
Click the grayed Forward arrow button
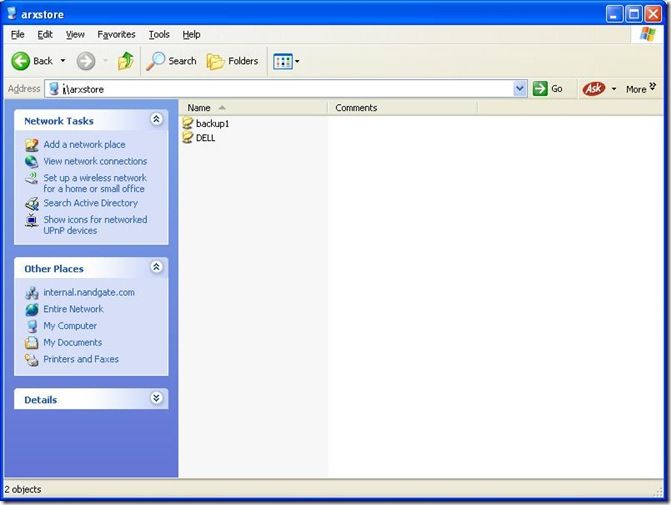(x=86, y=61)
